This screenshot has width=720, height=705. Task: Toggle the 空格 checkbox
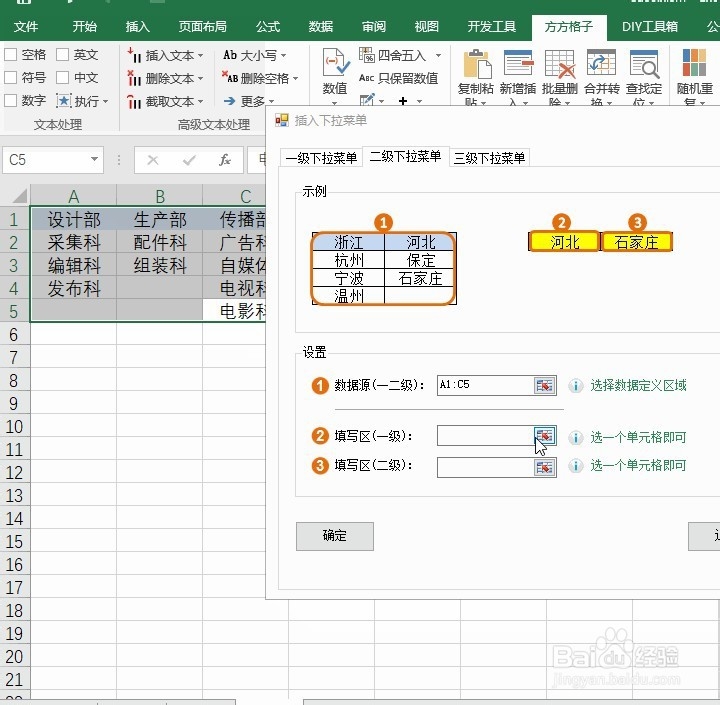click(11, 55)
